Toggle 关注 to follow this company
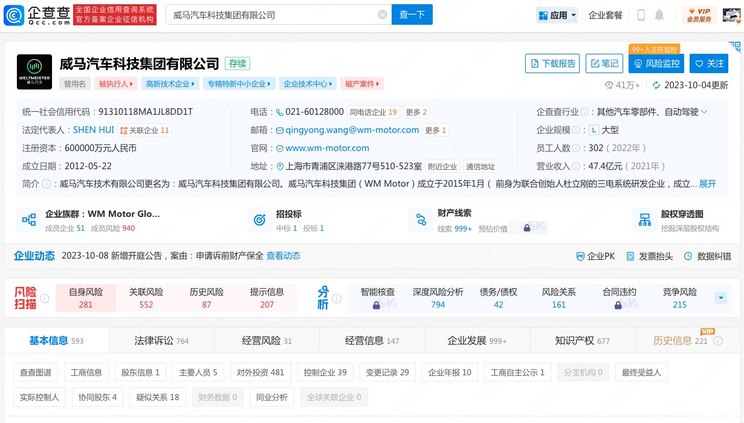This screenshot has width=744, height=423. (709, 63)
